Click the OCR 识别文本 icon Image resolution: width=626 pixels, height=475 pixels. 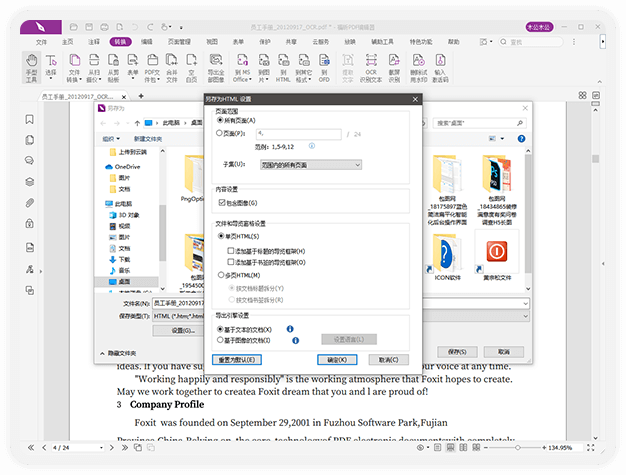point(371,68)
